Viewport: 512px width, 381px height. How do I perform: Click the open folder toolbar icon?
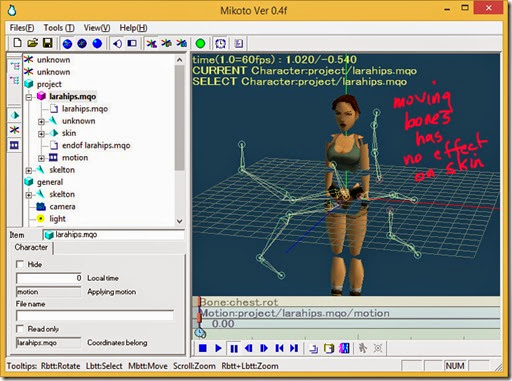[x=33, y=43]
